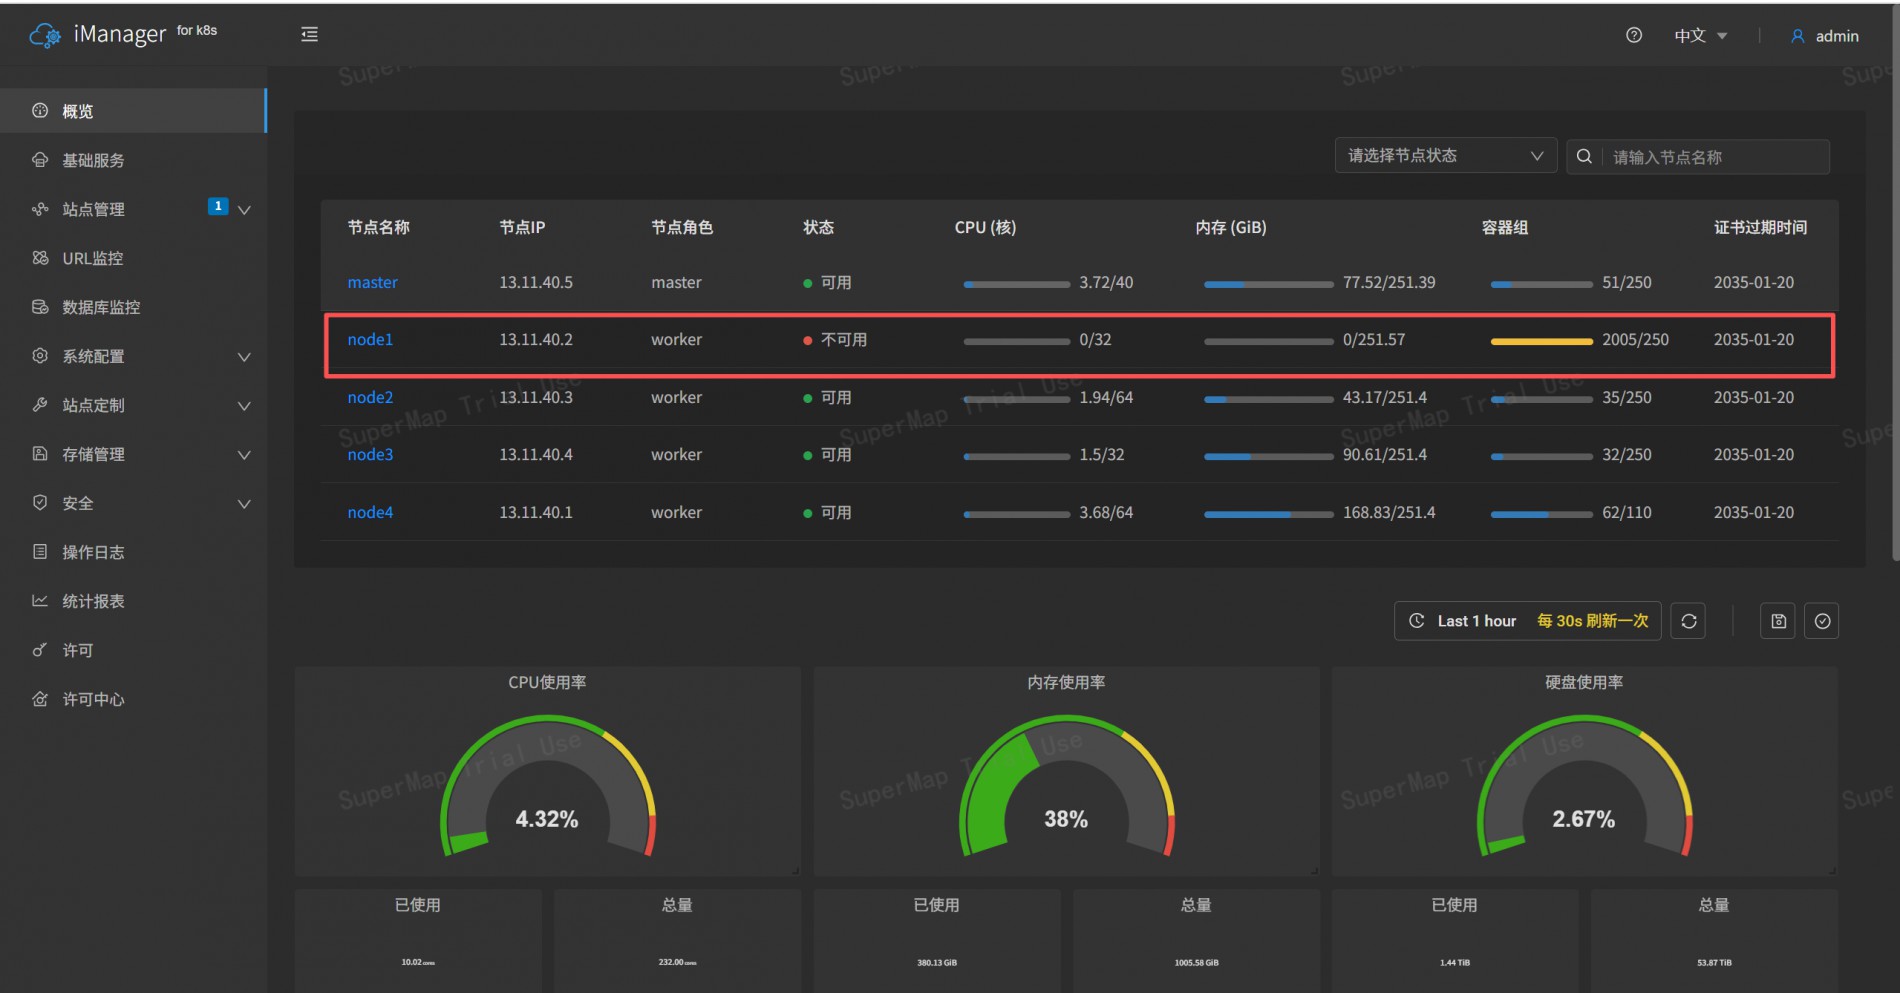Viewport: 1900px width, 993px height.
Task: Open the master node link
Action: pos(372,283)
